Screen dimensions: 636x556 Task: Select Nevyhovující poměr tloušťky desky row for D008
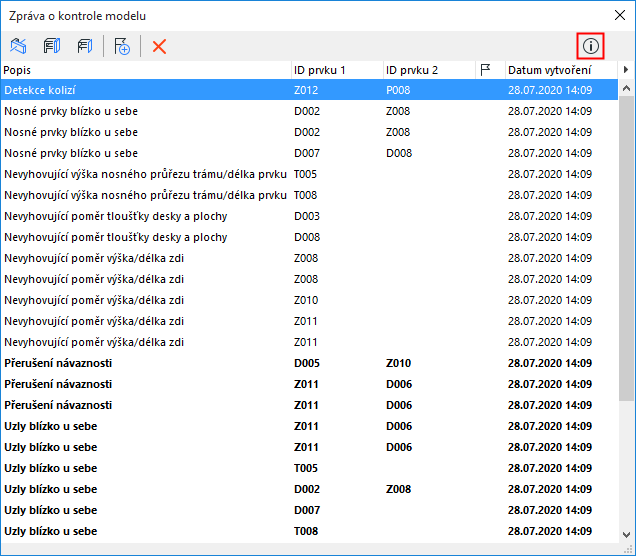point(309,237)
